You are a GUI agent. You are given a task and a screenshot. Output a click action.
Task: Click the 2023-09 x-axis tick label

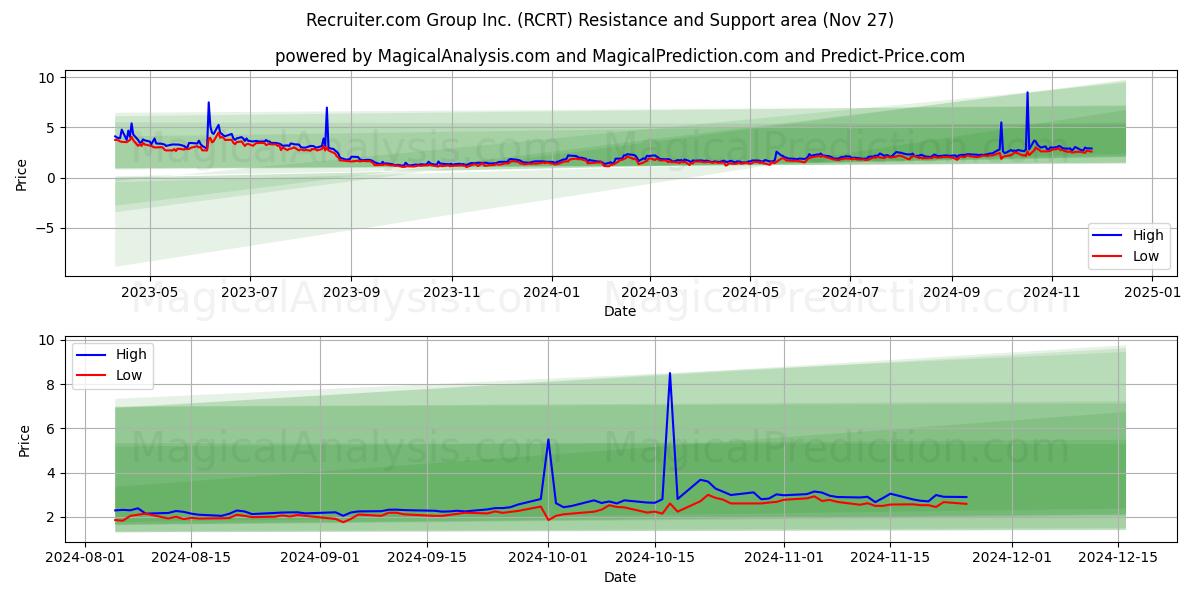point(351,293)
